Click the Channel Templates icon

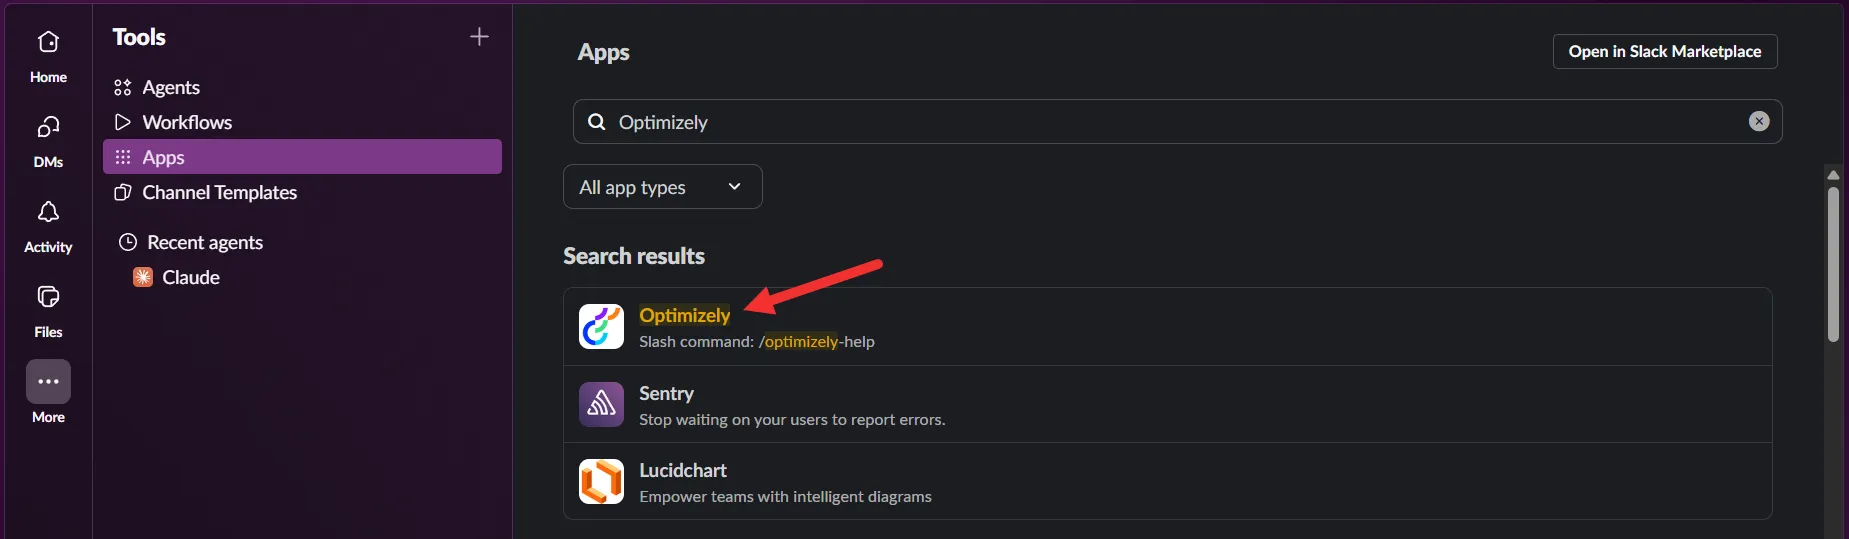click(123, 192)
